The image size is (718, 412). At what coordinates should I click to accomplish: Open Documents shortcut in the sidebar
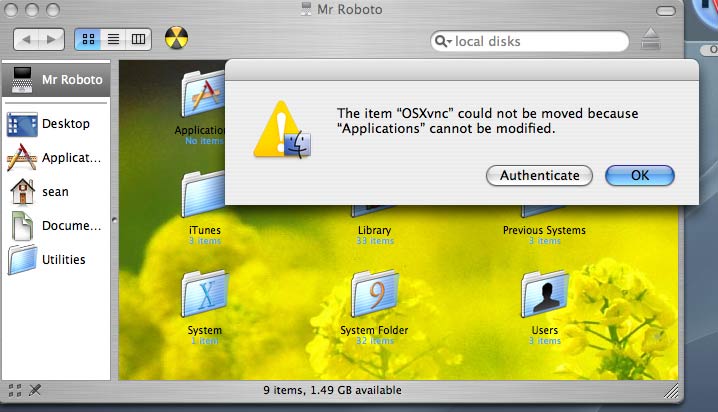pos(54,226)
